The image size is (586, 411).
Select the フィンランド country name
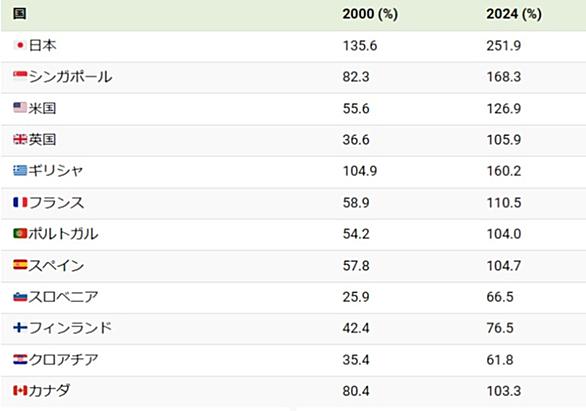[70, 328]
